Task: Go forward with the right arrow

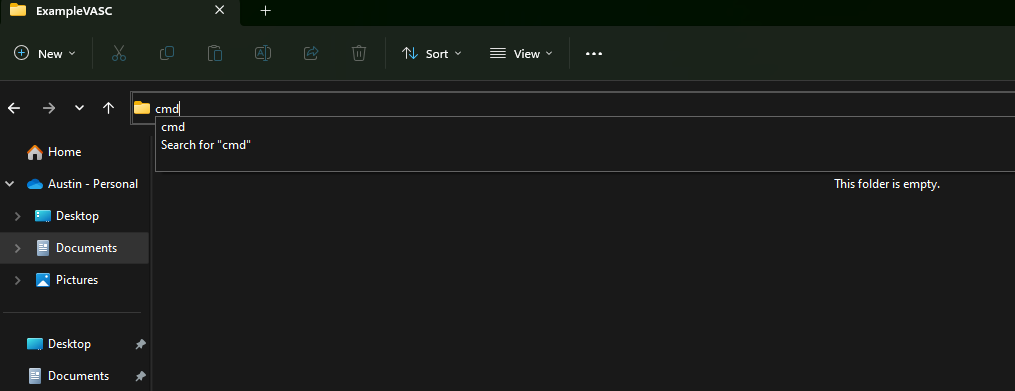Action: pos(49,108)
